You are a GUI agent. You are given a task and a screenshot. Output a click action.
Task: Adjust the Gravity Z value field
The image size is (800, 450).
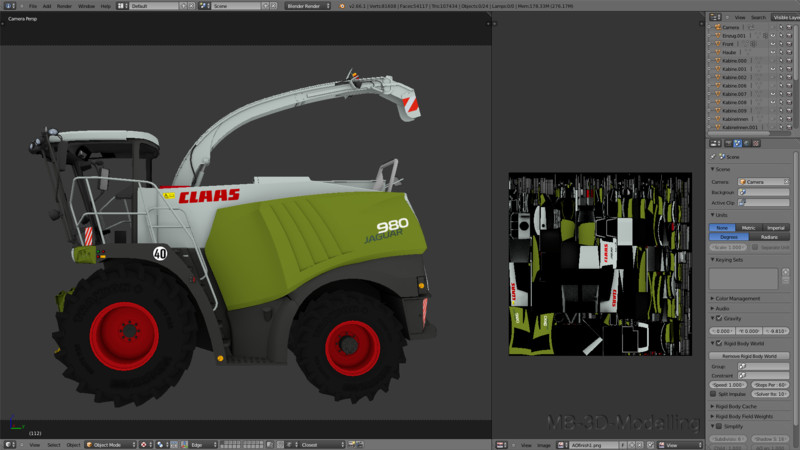click(x=777, y=331)
